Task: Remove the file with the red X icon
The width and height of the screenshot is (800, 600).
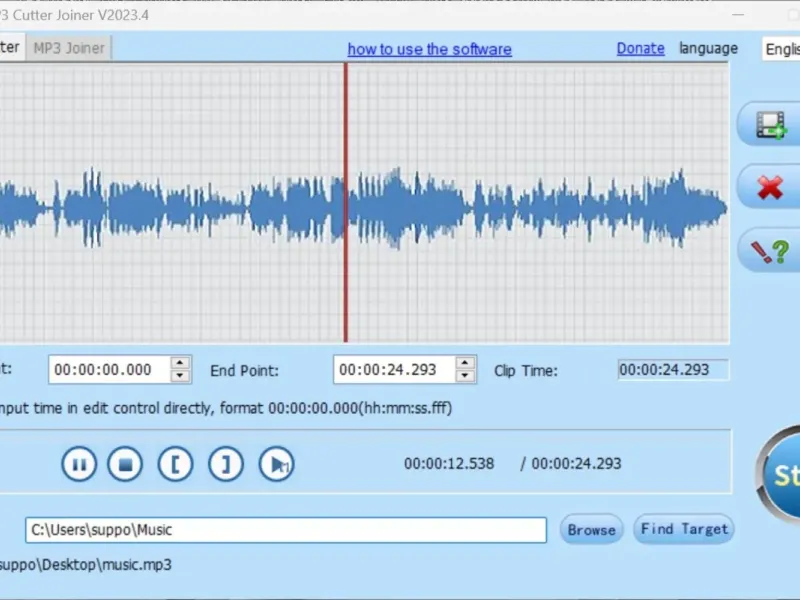Action: click(x=770, y=187)
